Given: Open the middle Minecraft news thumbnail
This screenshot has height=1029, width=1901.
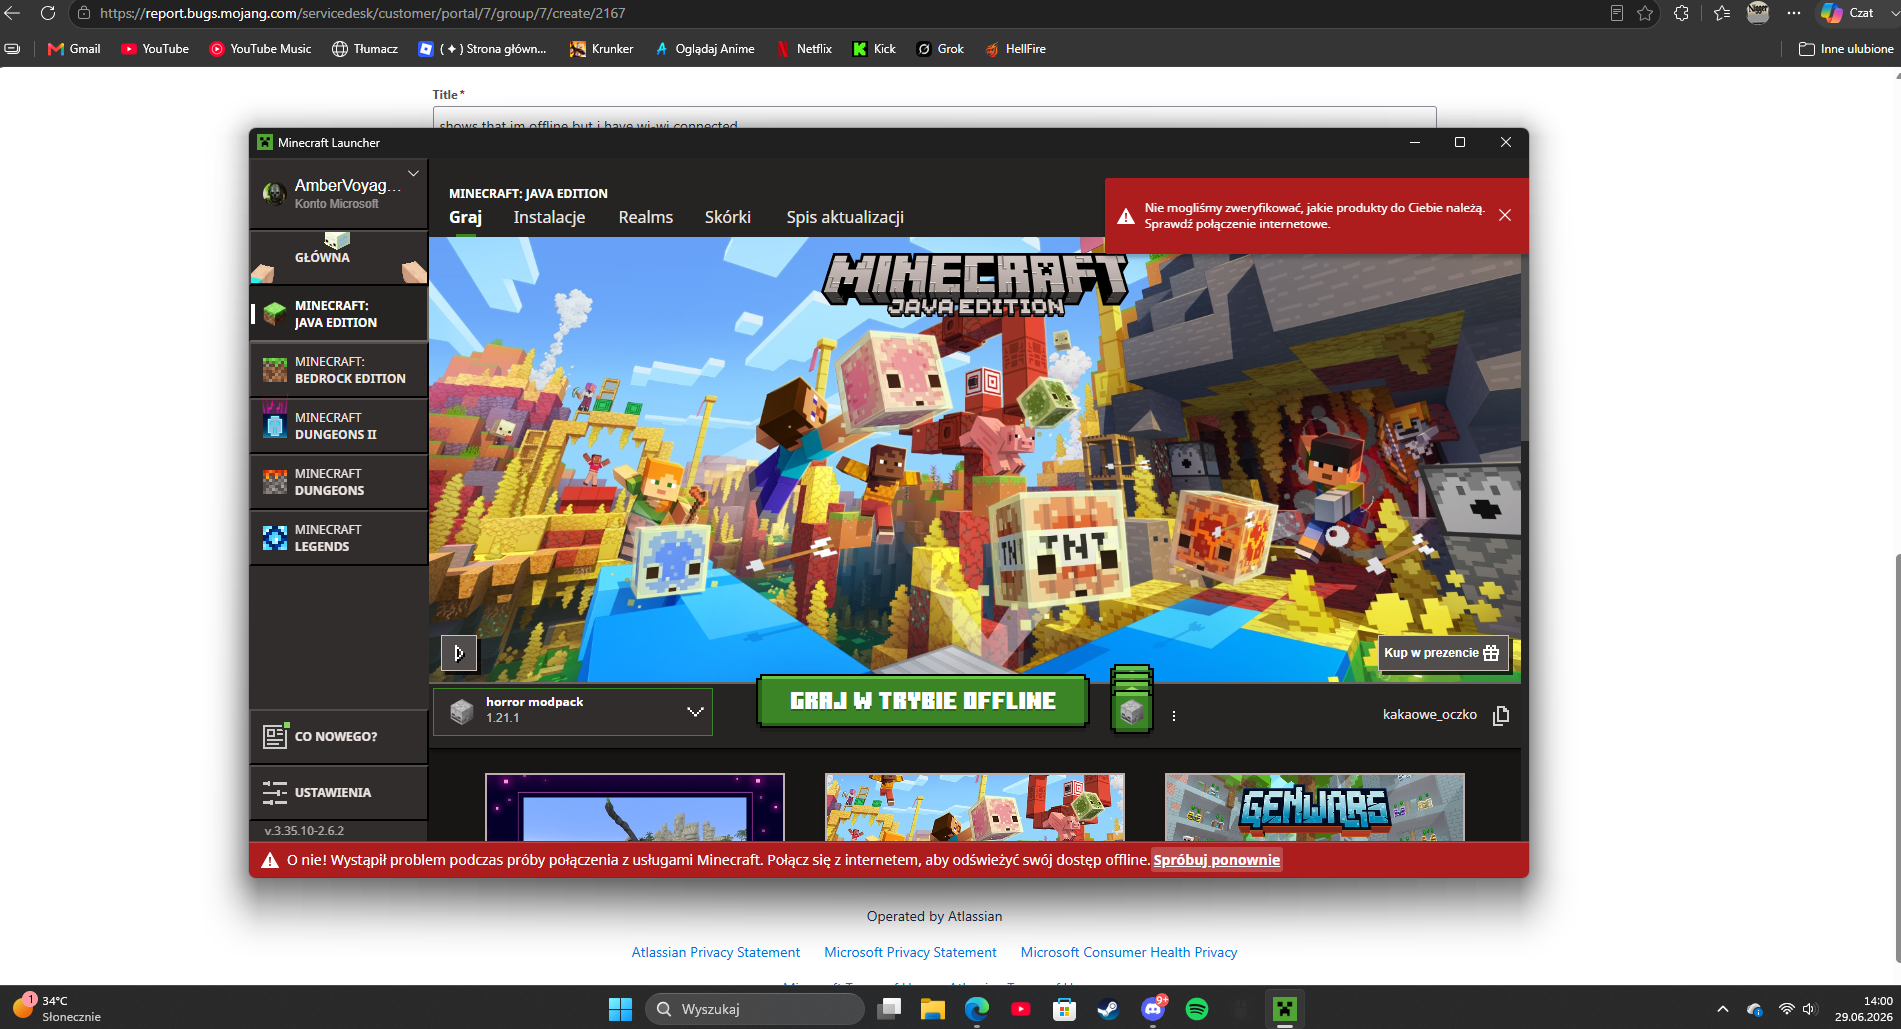Looking at the screenshot, I should [974, 807].
